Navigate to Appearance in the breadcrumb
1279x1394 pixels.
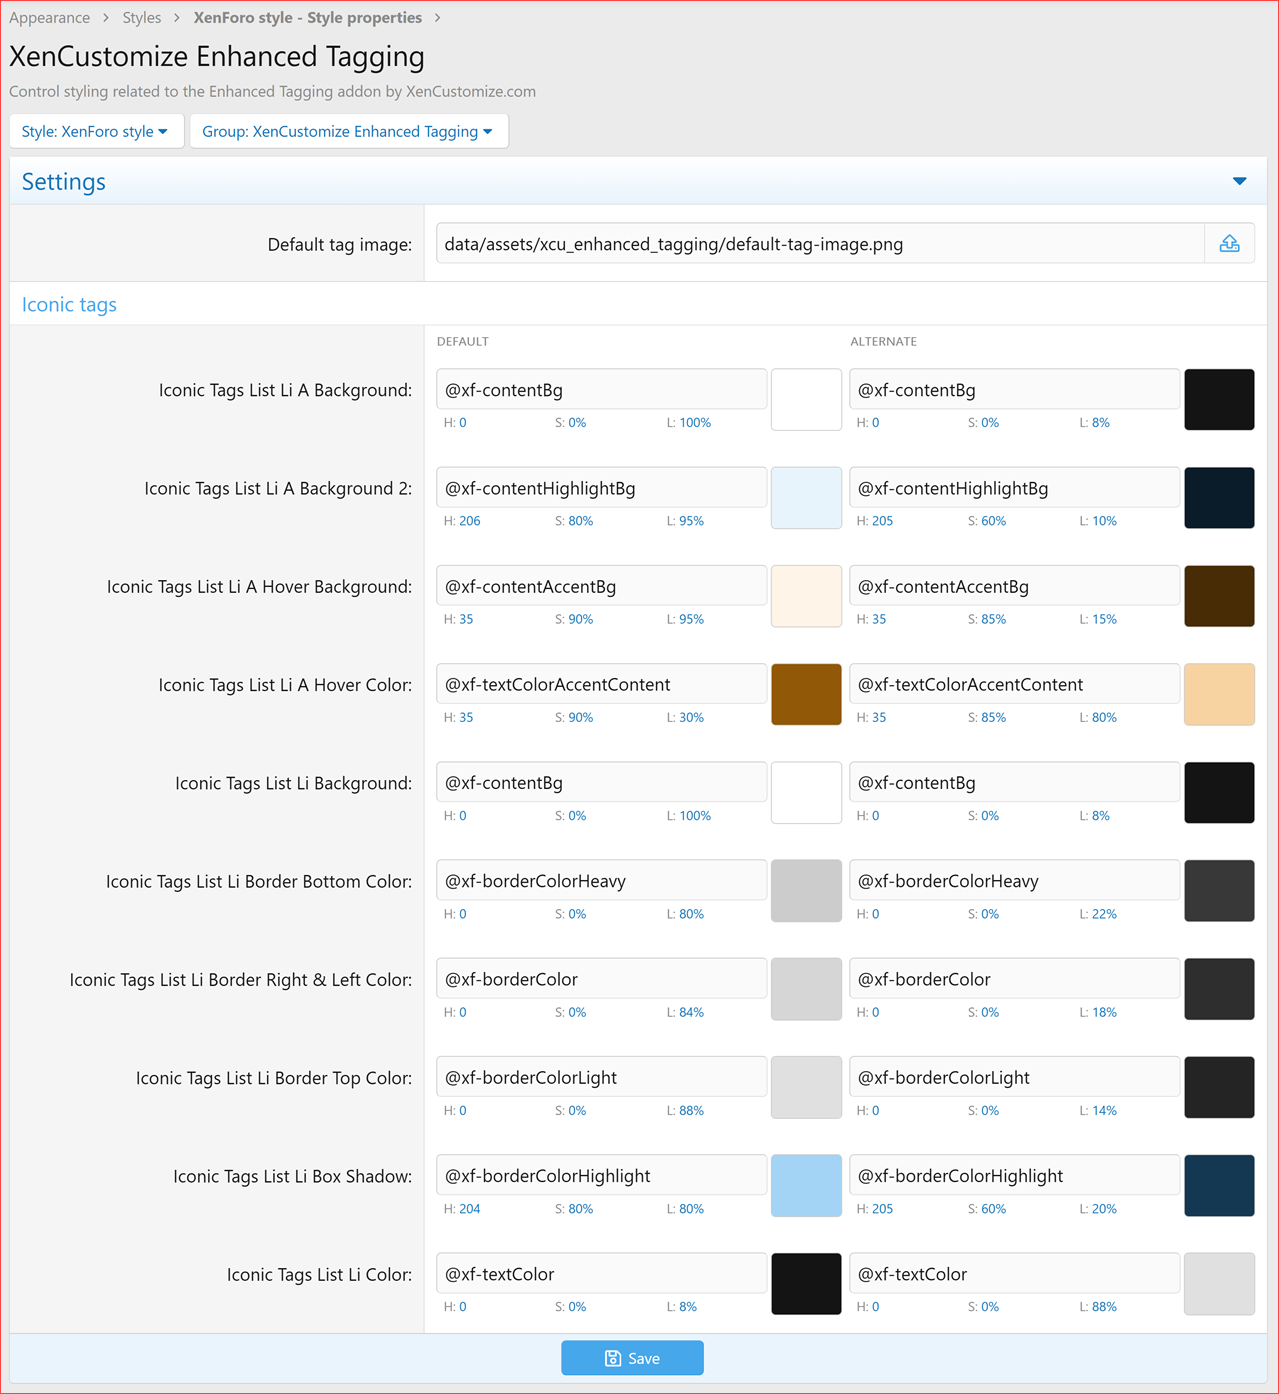(49, 17)
